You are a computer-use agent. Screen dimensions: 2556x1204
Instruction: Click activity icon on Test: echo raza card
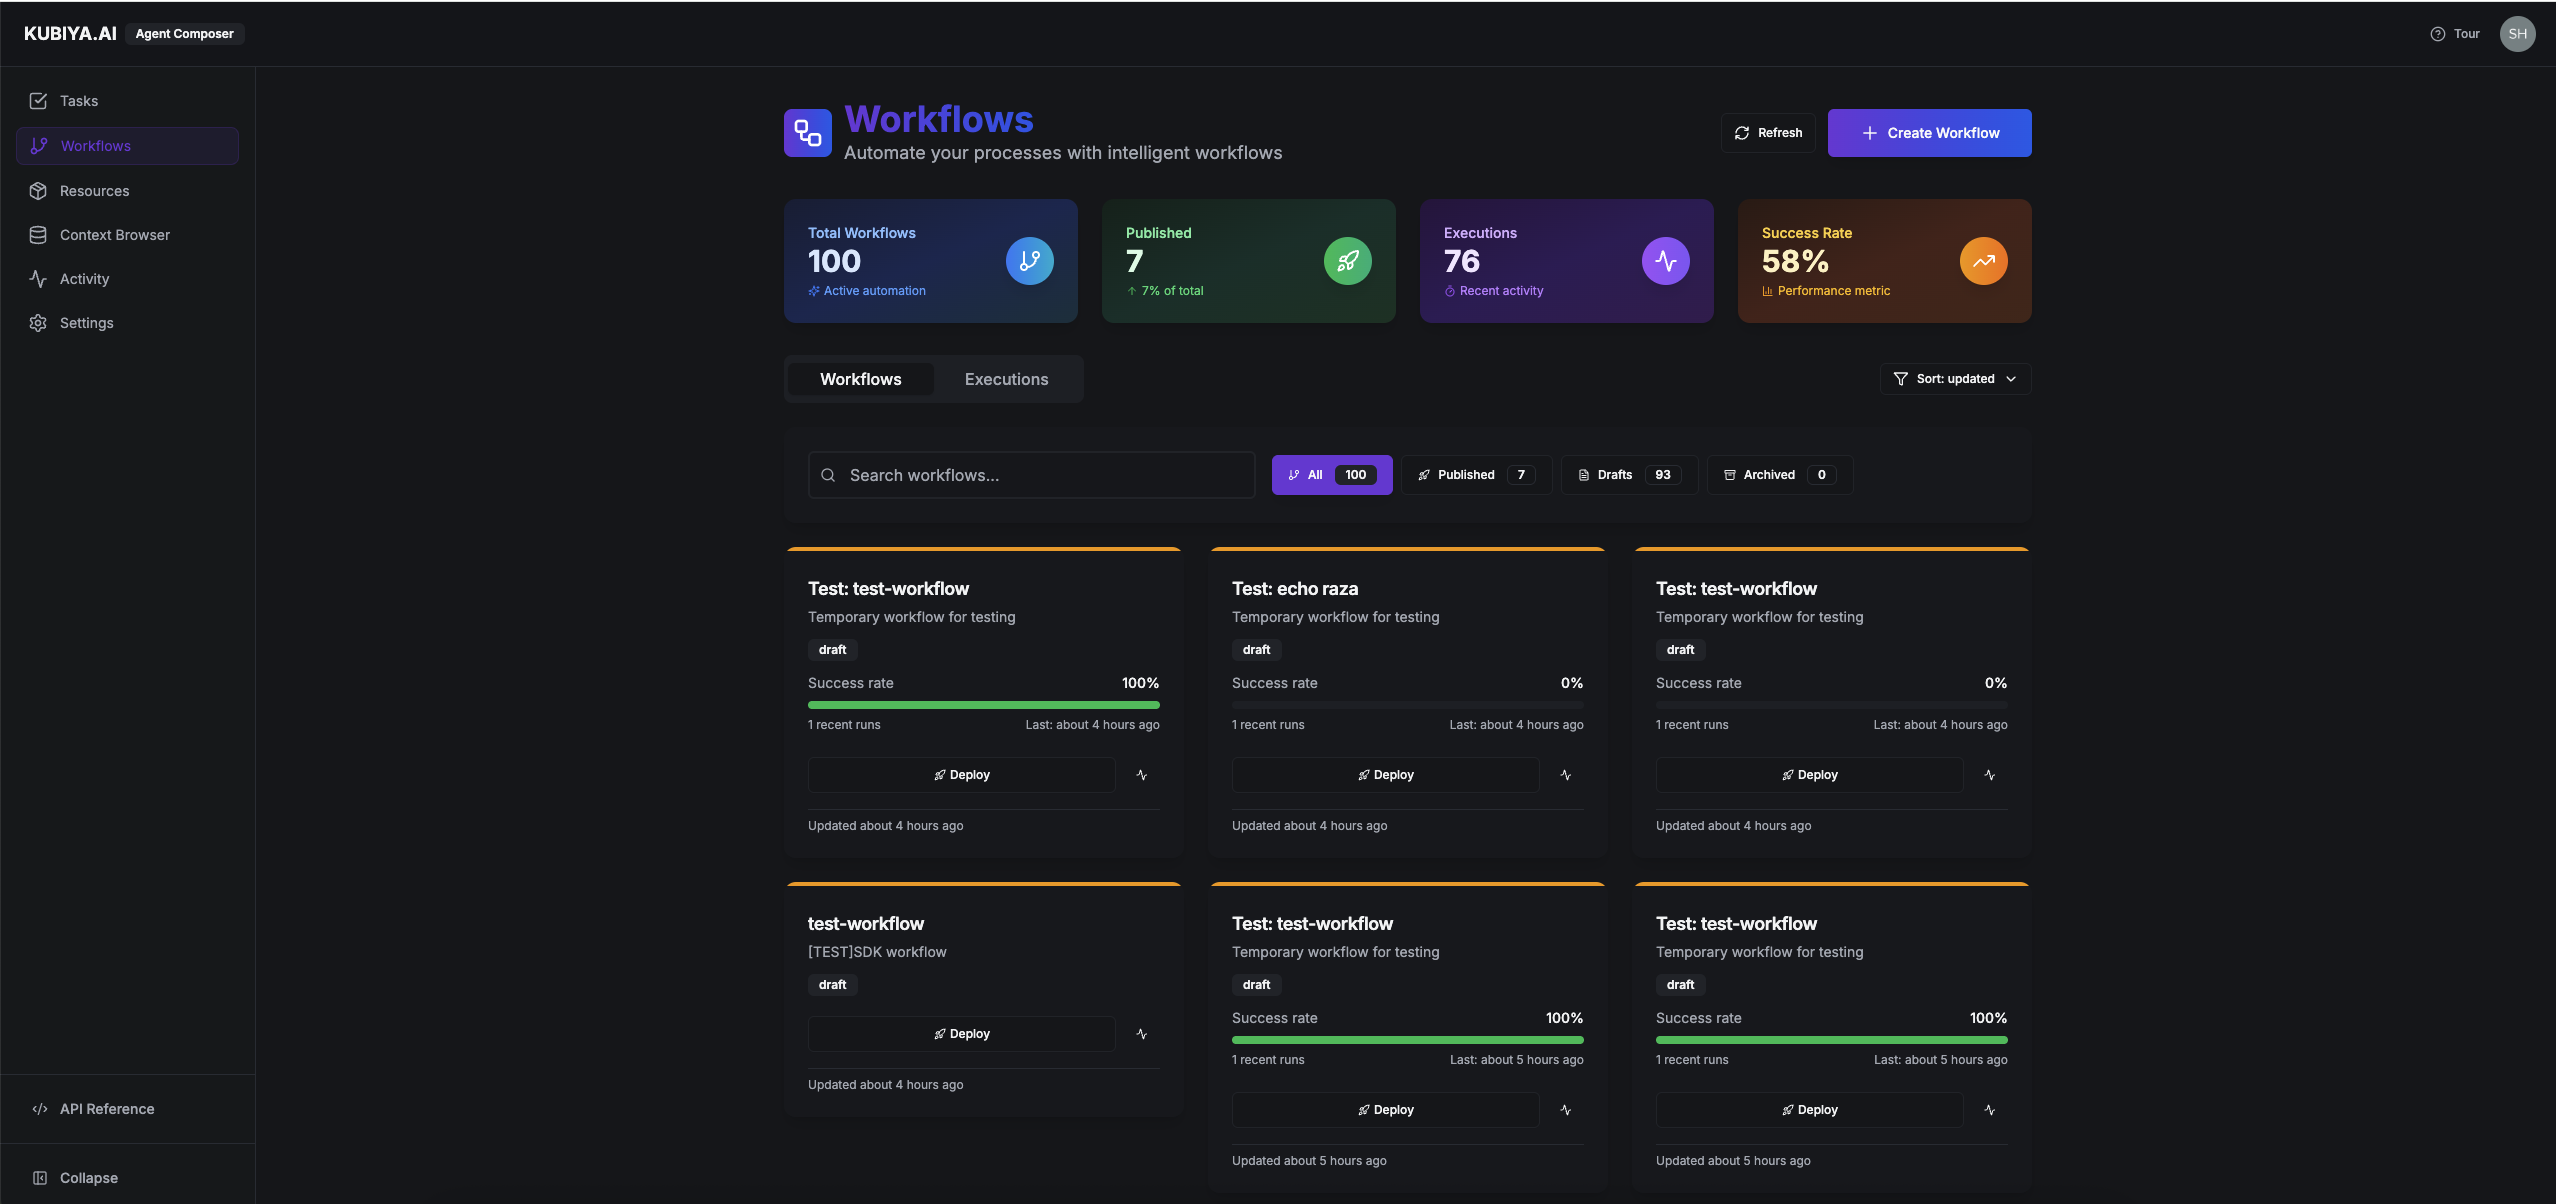pos(1566,775)
